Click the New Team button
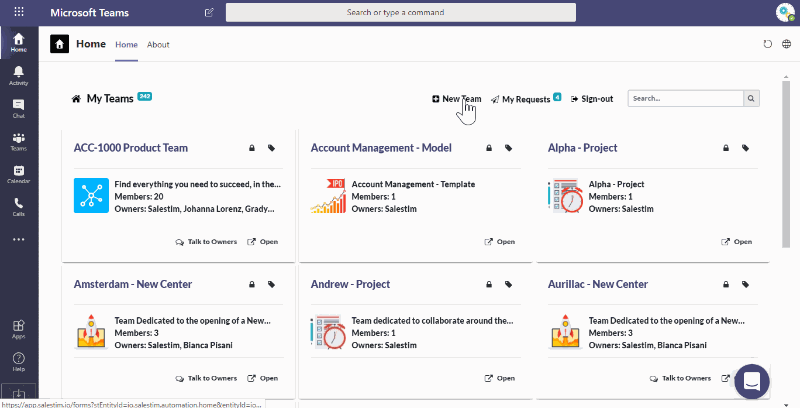This screenshot has width=800, height=408. [456, 99]
